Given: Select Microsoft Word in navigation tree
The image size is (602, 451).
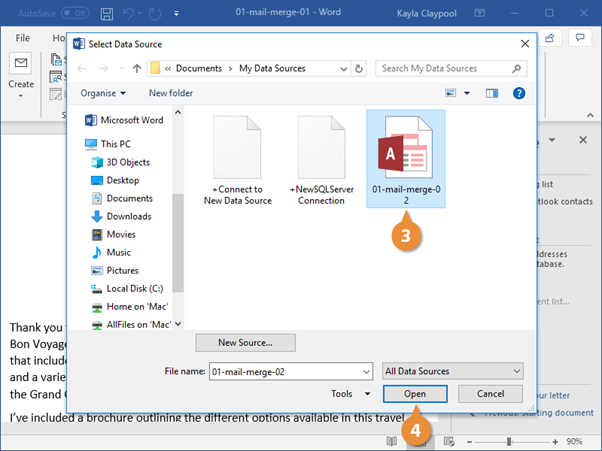Looking at the screenshot, I should coord(125,120).
